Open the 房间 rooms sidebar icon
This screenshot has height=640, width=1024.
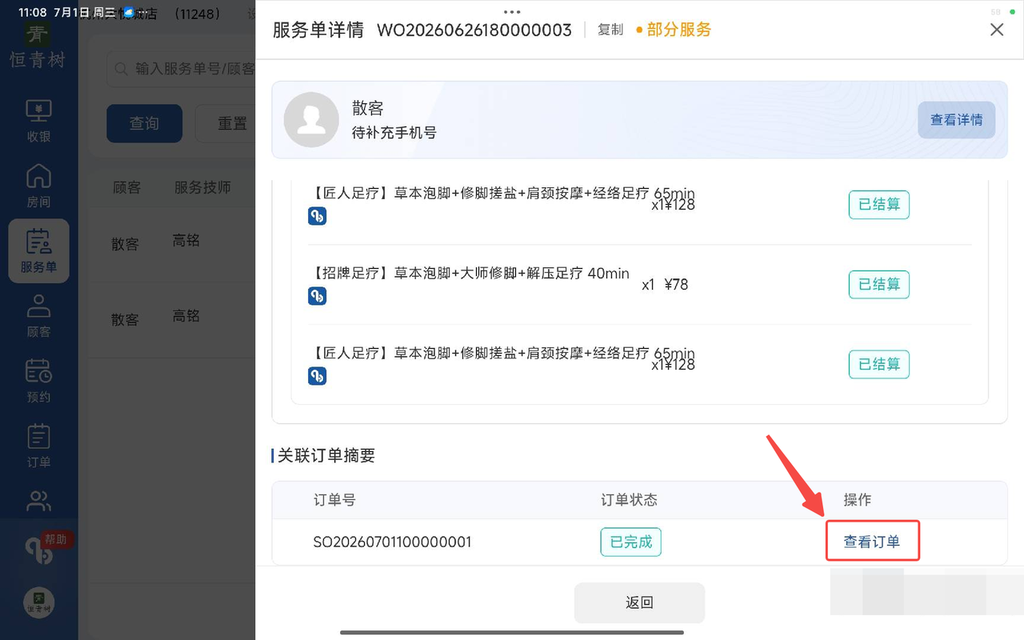(x=39, y=185)
